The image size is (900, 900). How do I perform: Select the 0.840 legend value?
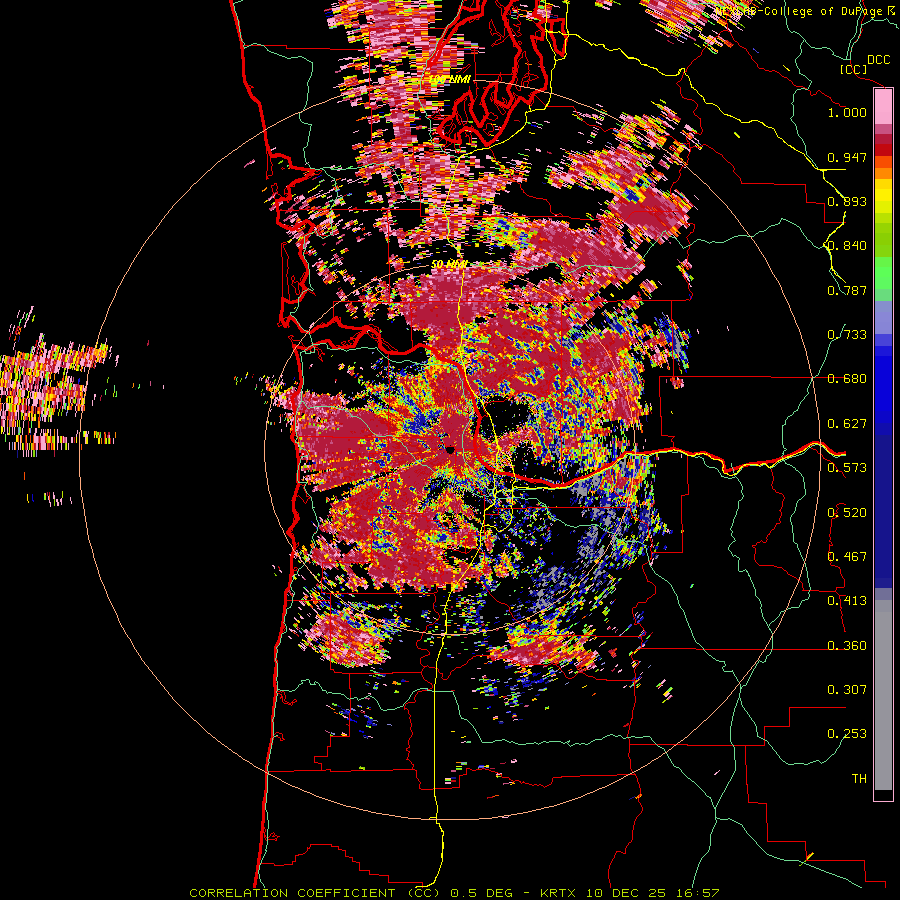pos(847,246)
